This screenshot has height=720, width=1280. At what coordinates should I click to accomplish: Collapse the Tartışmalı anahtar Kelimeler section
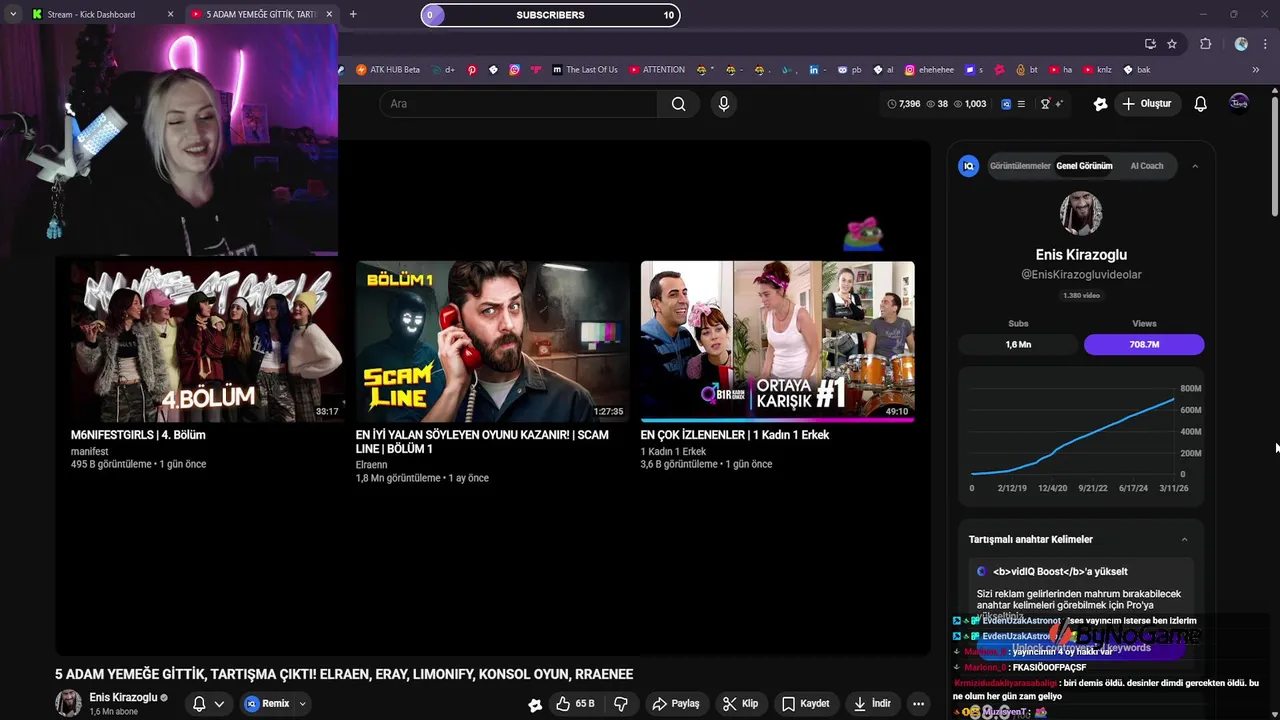point(1184,540)
